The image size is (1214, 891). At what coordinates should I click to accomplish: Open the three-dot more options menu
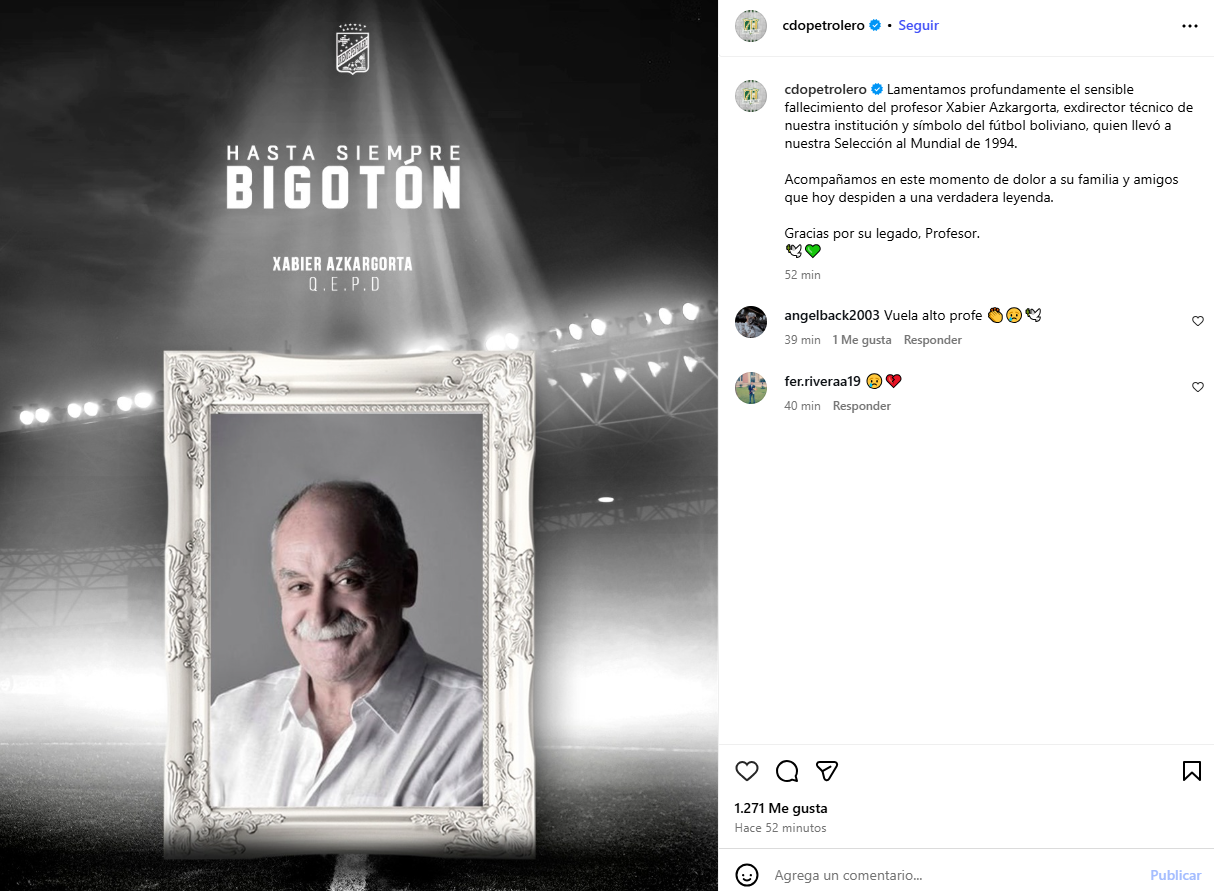pyautogui.click(x=1189, y=26)
